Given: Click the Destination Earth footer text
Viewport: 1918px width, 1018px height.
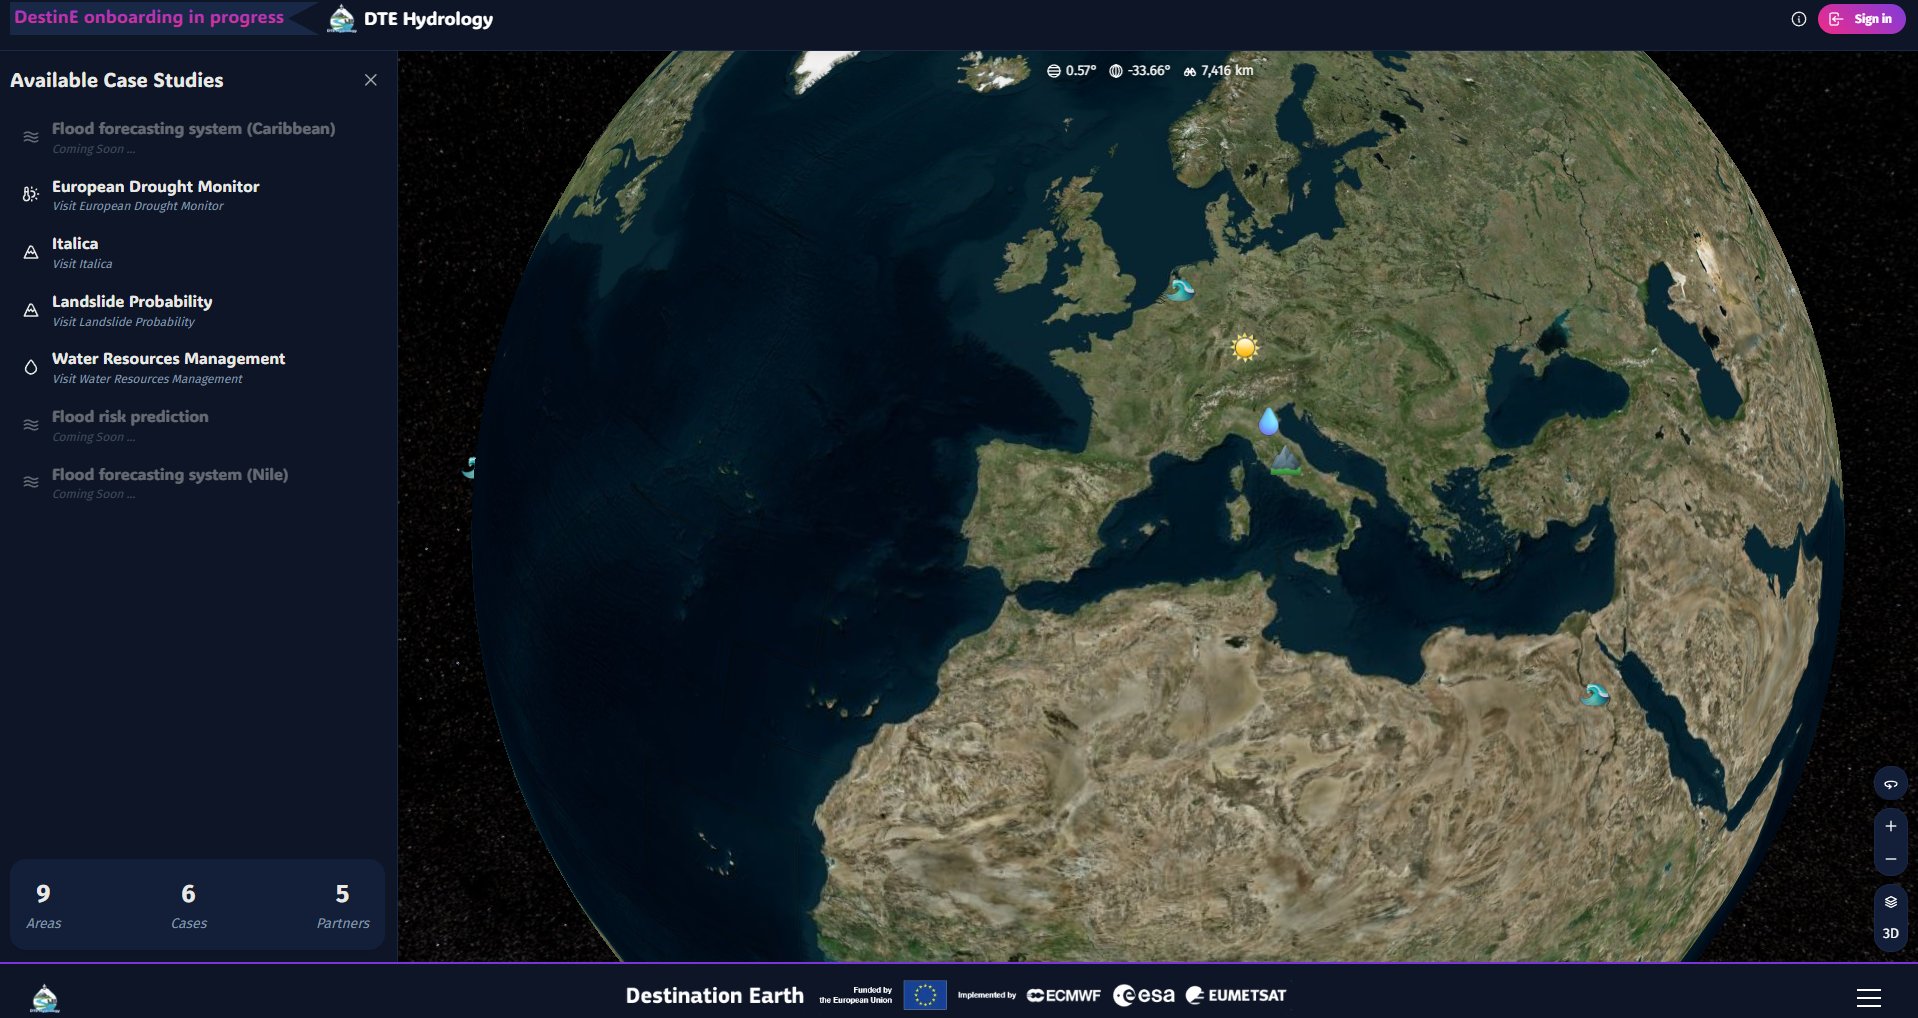Looking at the screenshot, I should point(714,996).
